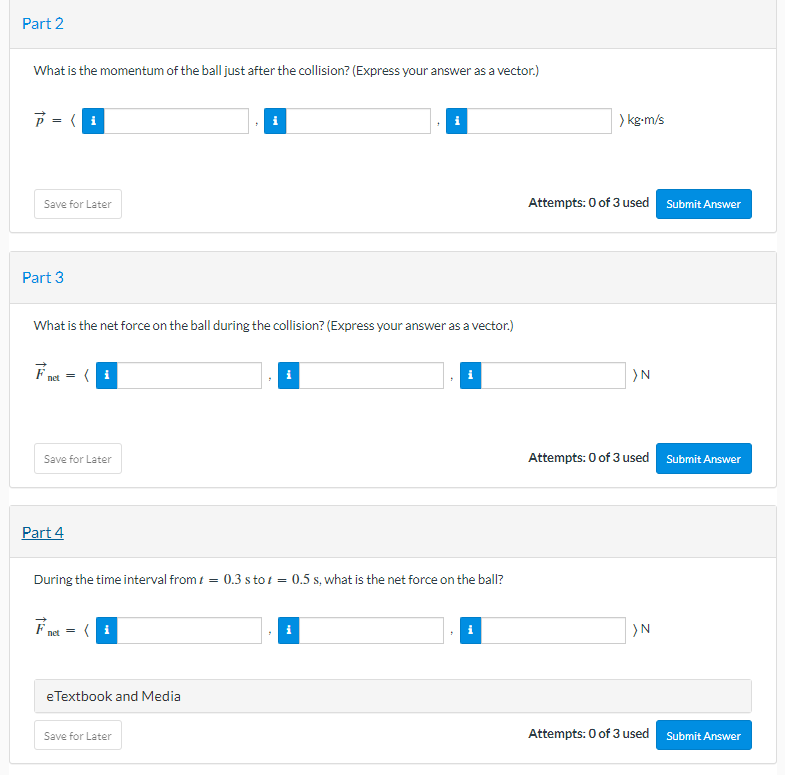Click info icon for Part 3 second component

coord(288,375)
